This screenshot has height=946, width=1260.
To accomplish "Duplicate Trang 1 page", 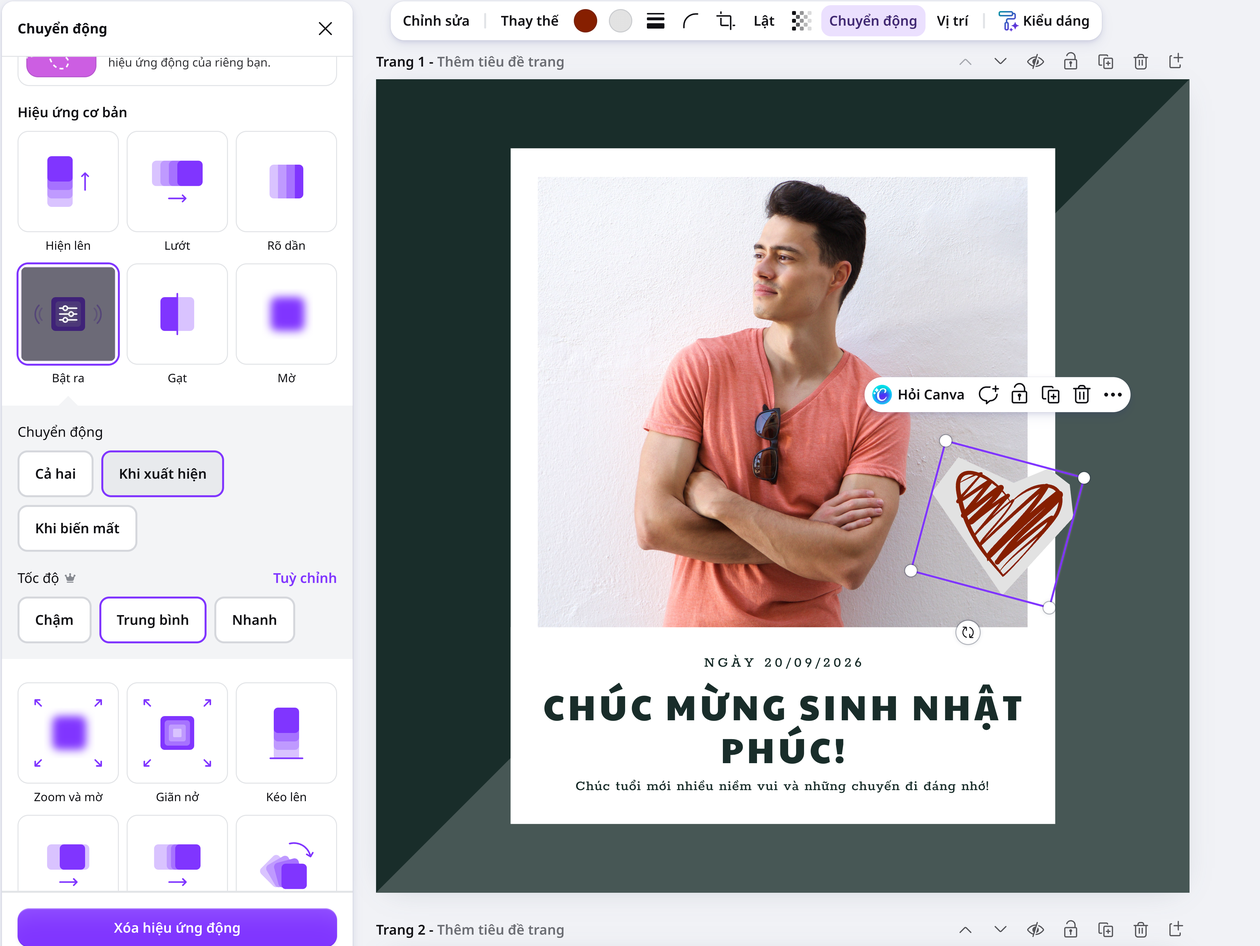I will pos(1106,62).
